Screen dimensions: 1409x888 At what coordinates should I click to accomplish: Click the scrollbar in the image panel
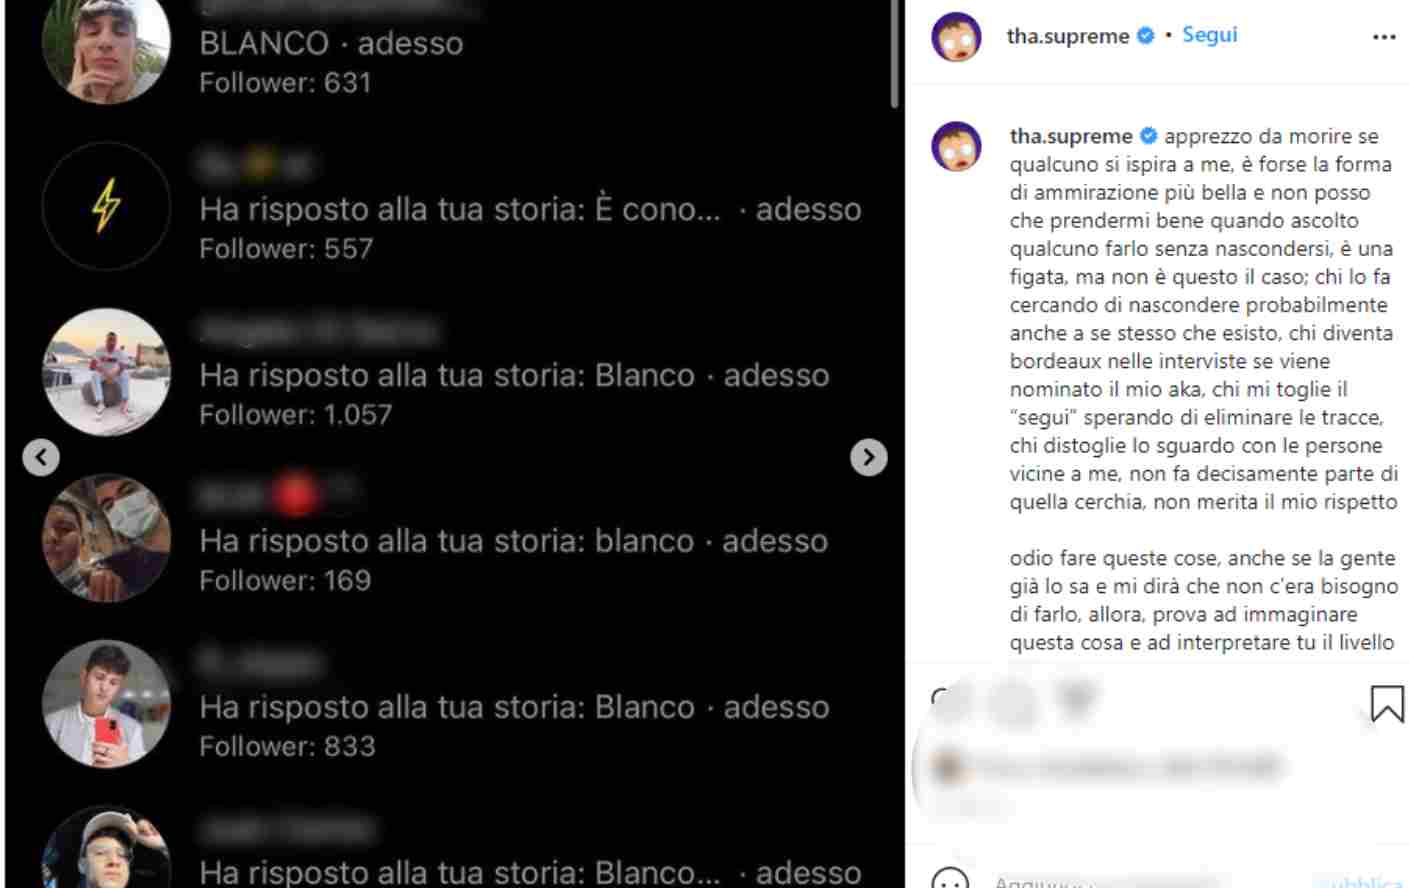[894, 54]
